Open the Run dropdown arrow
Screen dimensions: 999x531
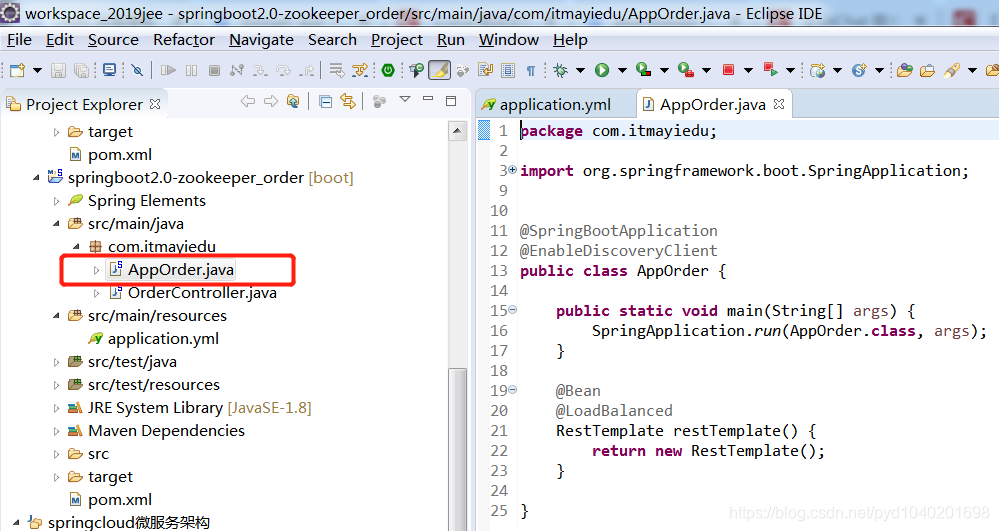click(x=622, y=70)
